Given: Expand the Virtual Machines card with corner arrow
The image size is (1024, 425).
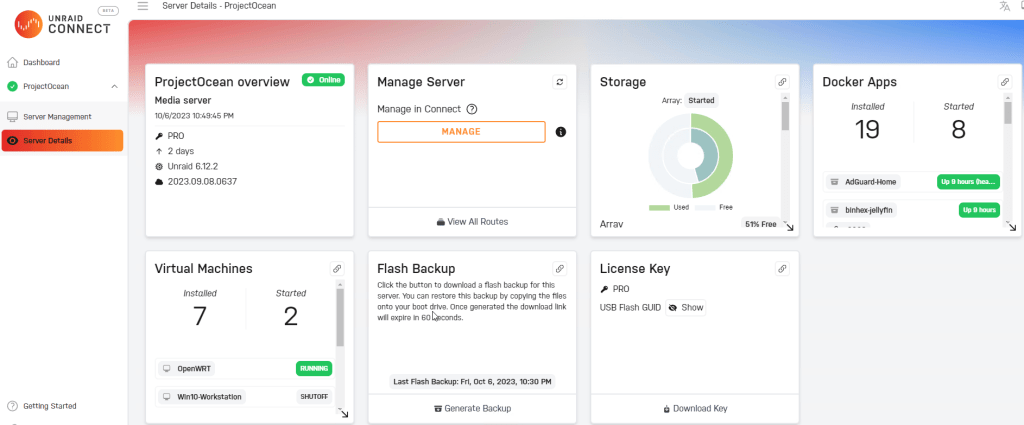Looking at the screenshot, I should click(344, 413).
